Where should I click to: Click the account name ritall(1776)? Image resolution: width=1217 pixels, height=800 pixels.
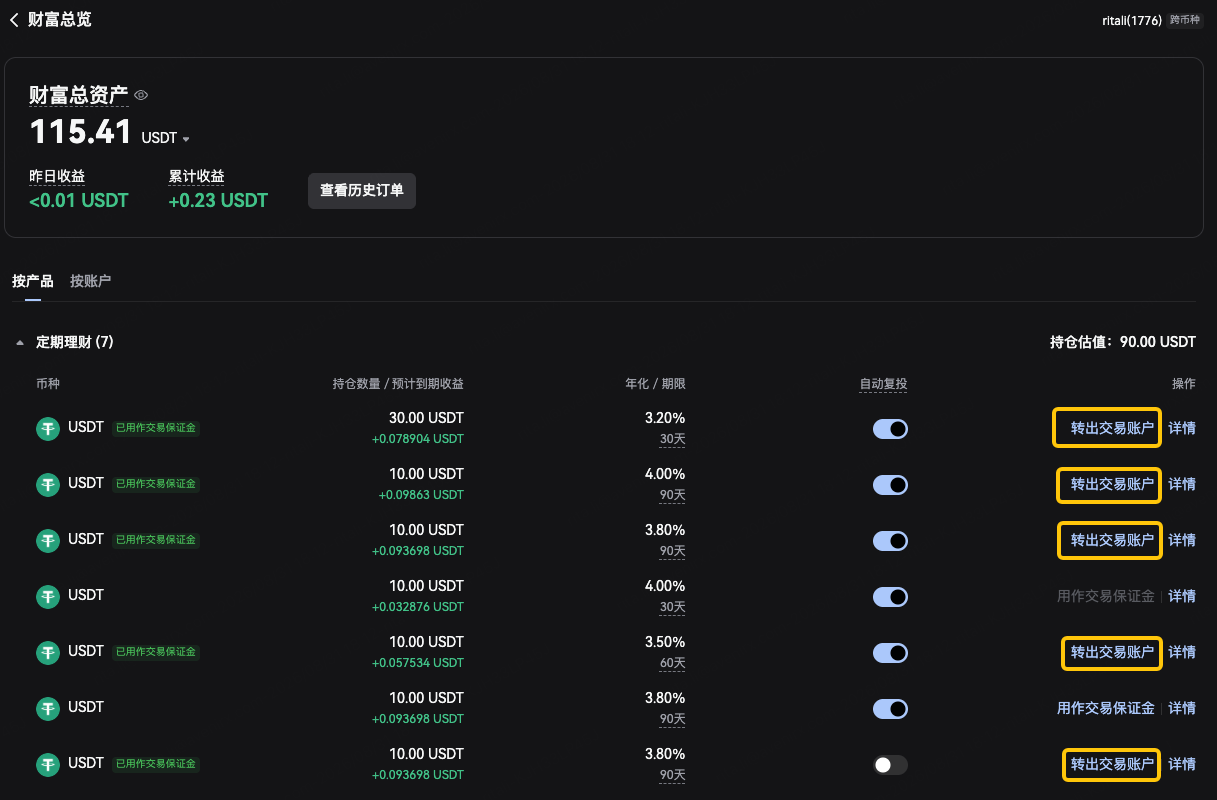tap(1131, 20)
